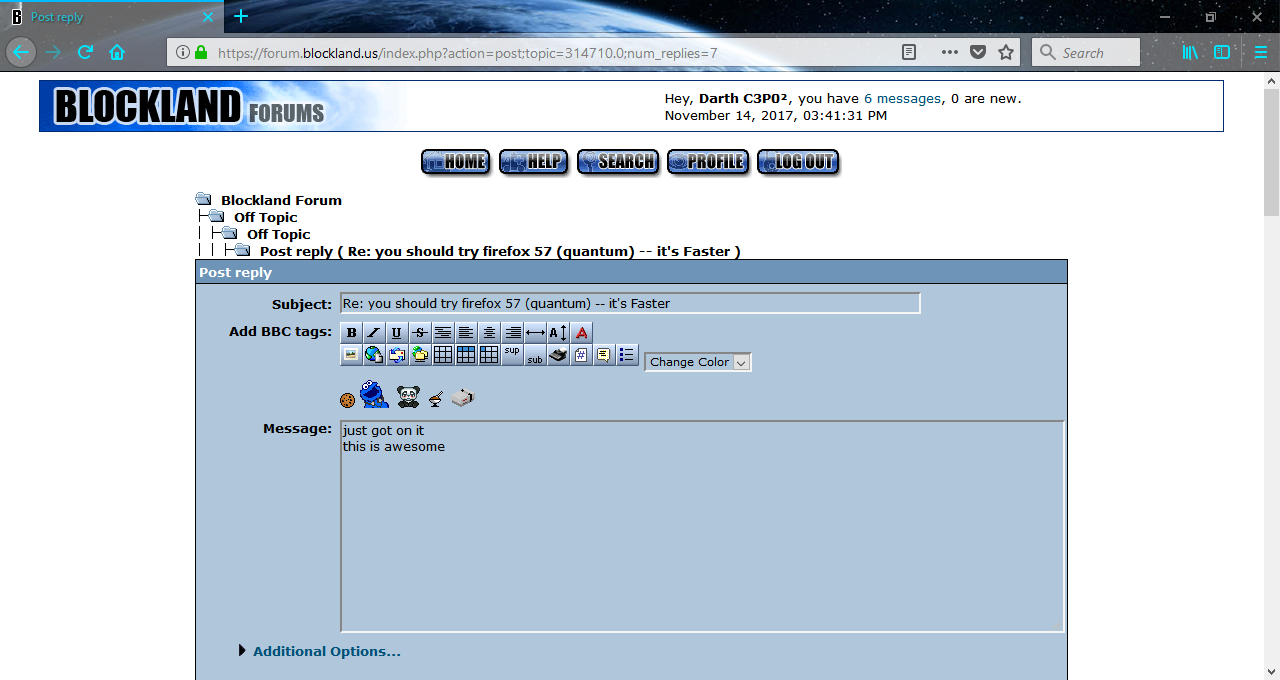Open the PROFILE menu button
This screenshot has width=1280, height=680.
[708, 162]
